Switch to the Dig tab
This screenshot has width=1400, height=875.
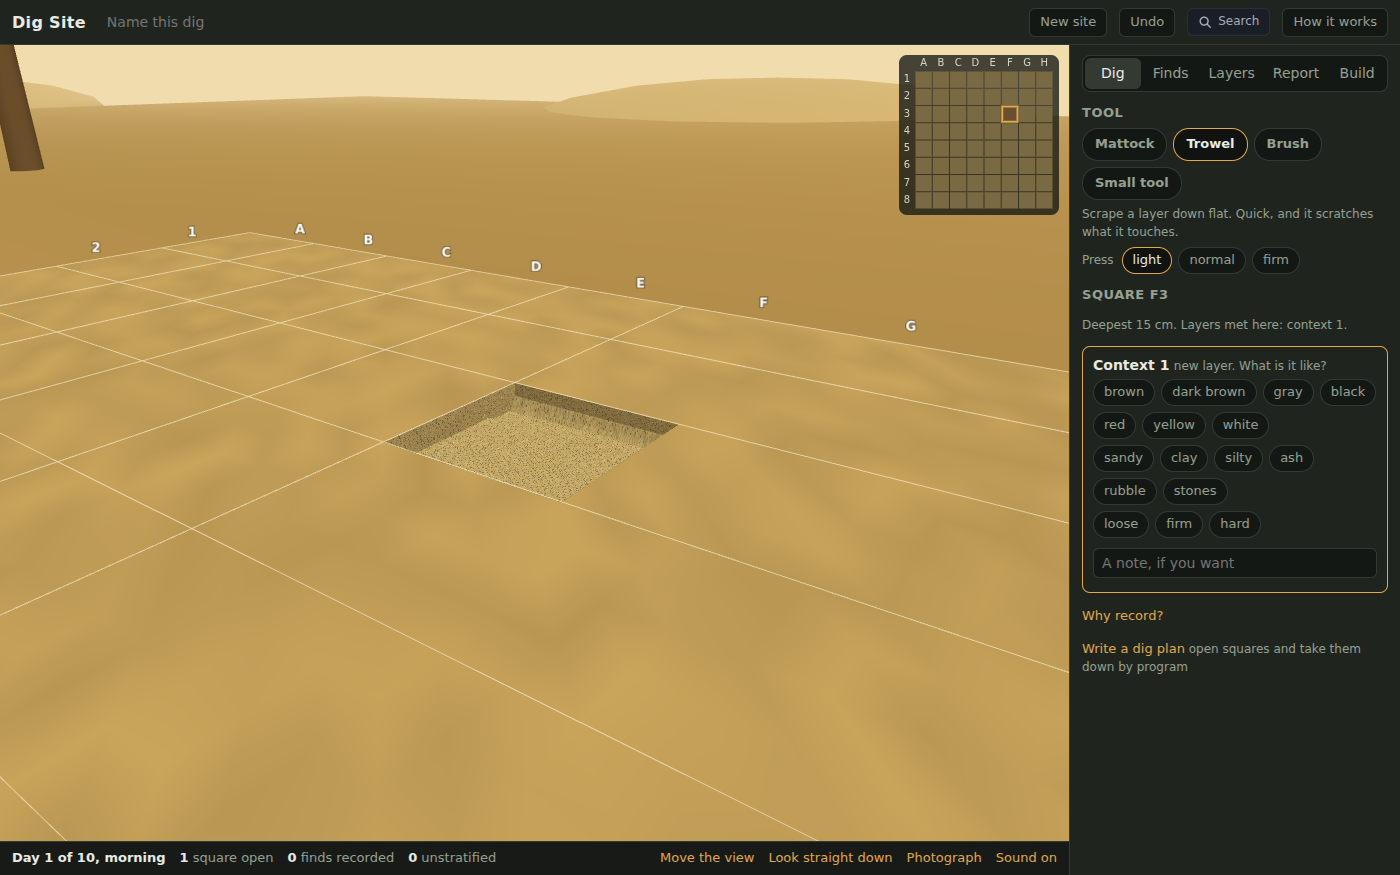(x=1113, y=73)
